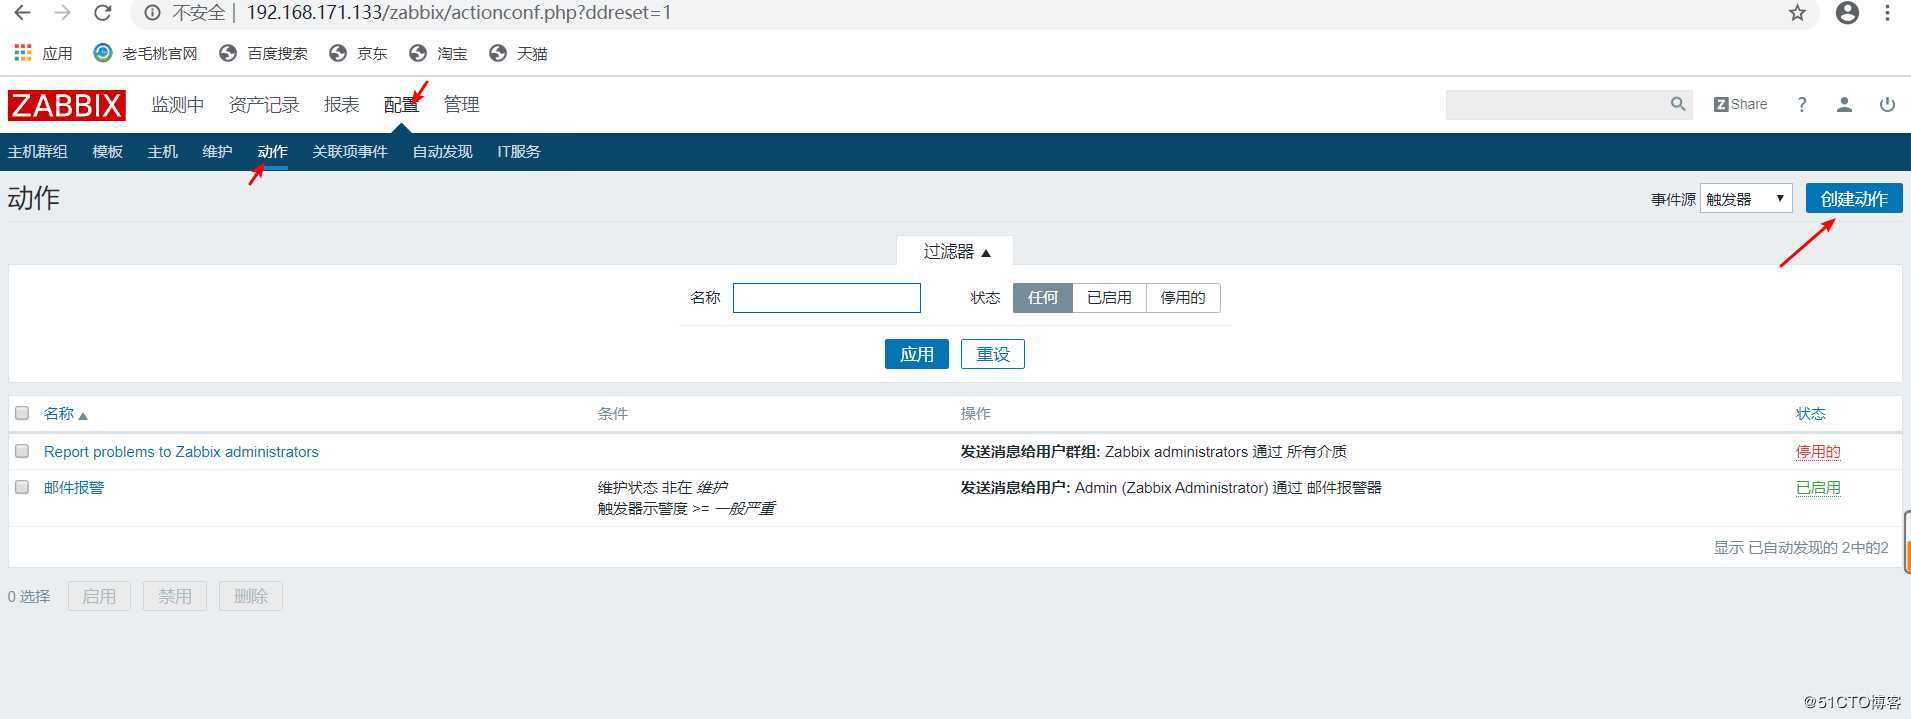Screen dimensions: 1911x719
Task: Go to the 关联项事件 submenu
Action: tap(350, 152)
